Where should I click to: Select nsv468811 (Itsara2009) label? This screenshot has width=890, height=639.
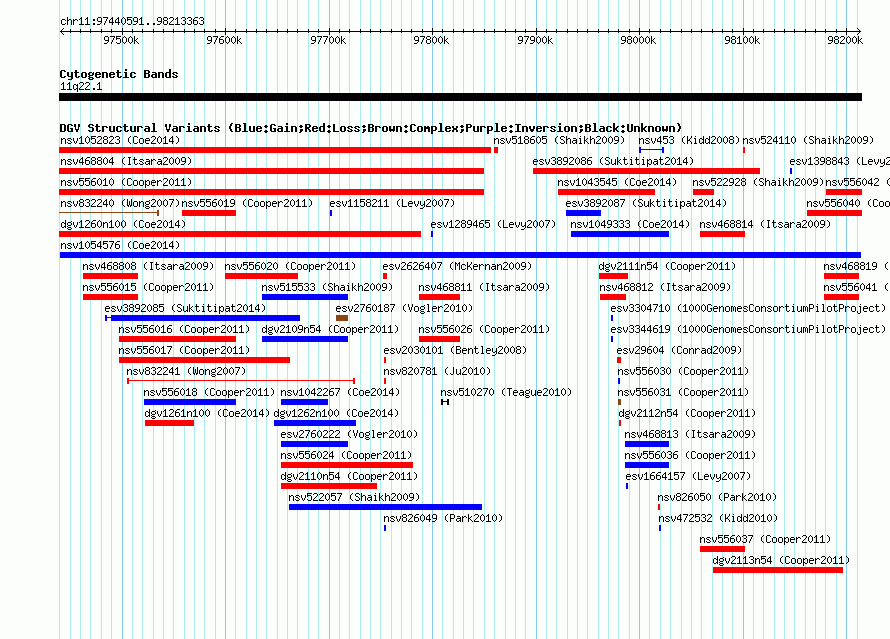(484, 287)
